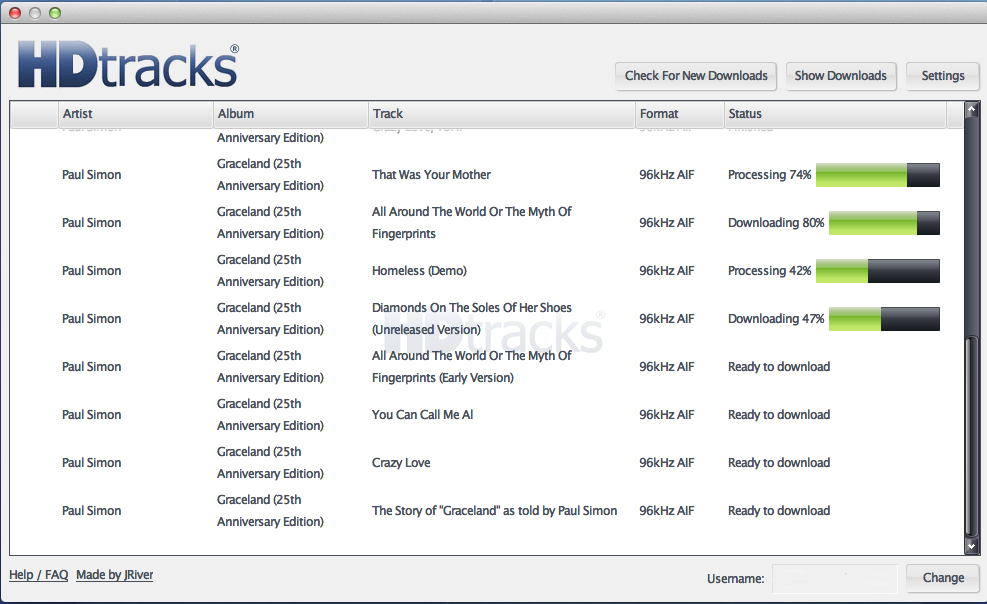Click Show Downloads

[840, 76]
